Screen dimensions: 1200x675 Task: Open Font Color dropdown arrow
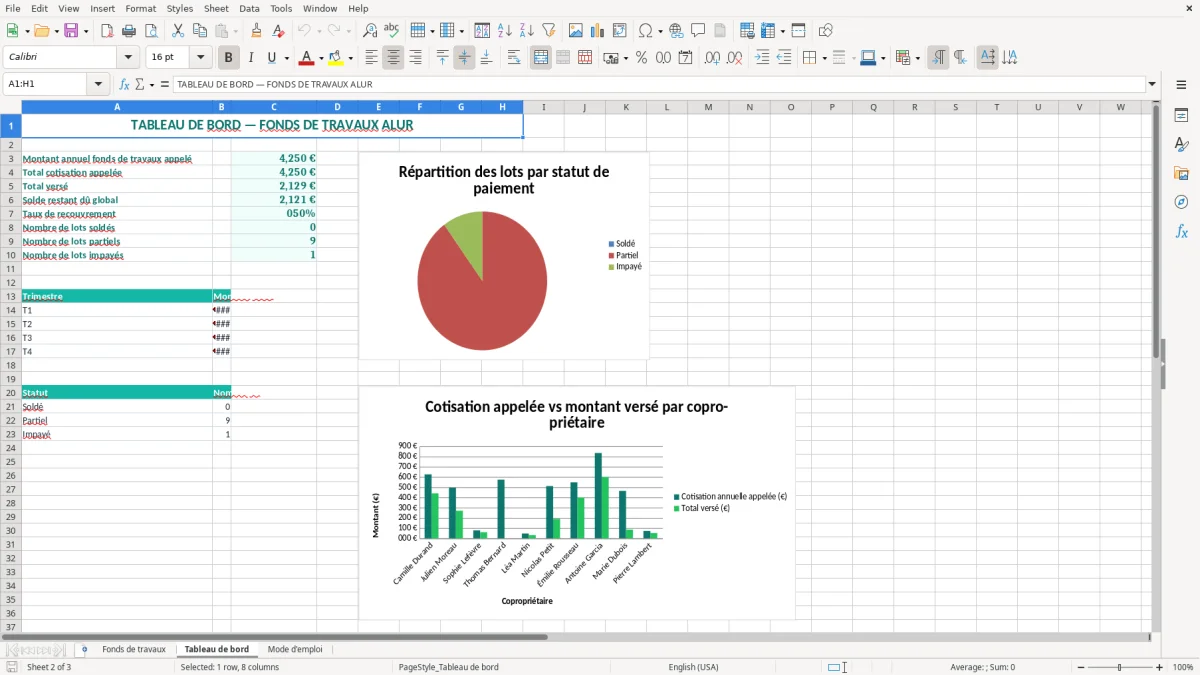pos(320,58)
